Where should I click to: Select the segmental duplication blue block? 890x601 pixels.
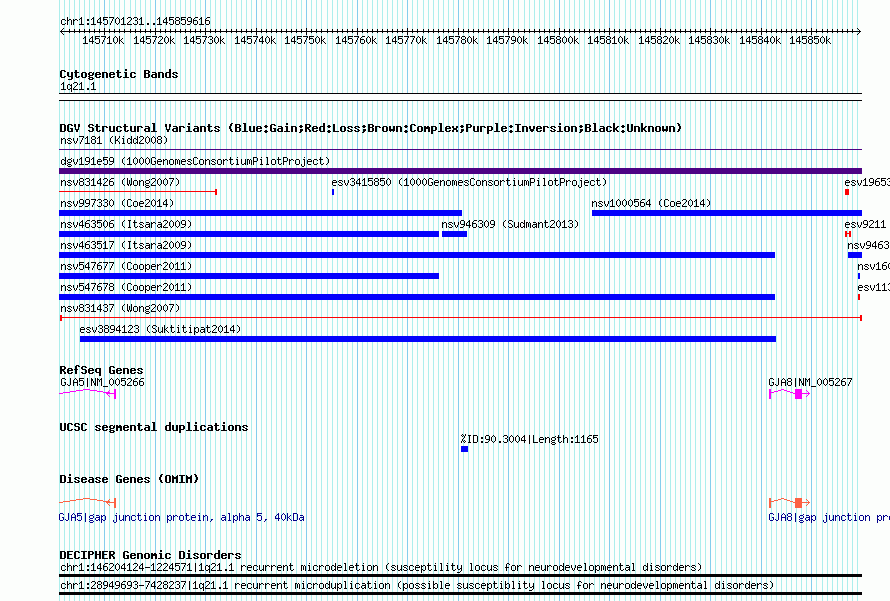(x=464, y=449)
